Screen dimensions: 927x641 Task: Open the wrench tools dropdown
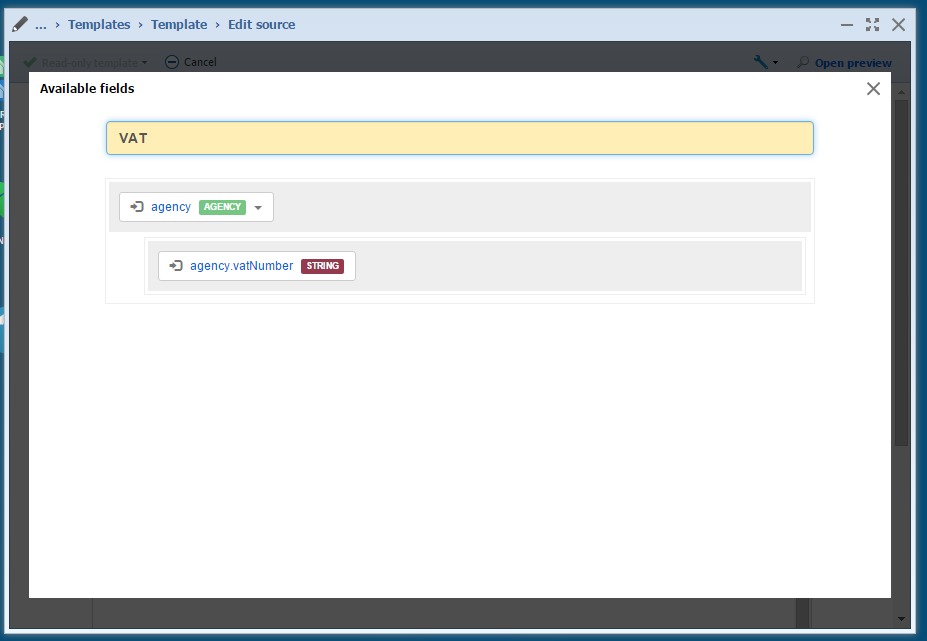(x=766, y=62)
